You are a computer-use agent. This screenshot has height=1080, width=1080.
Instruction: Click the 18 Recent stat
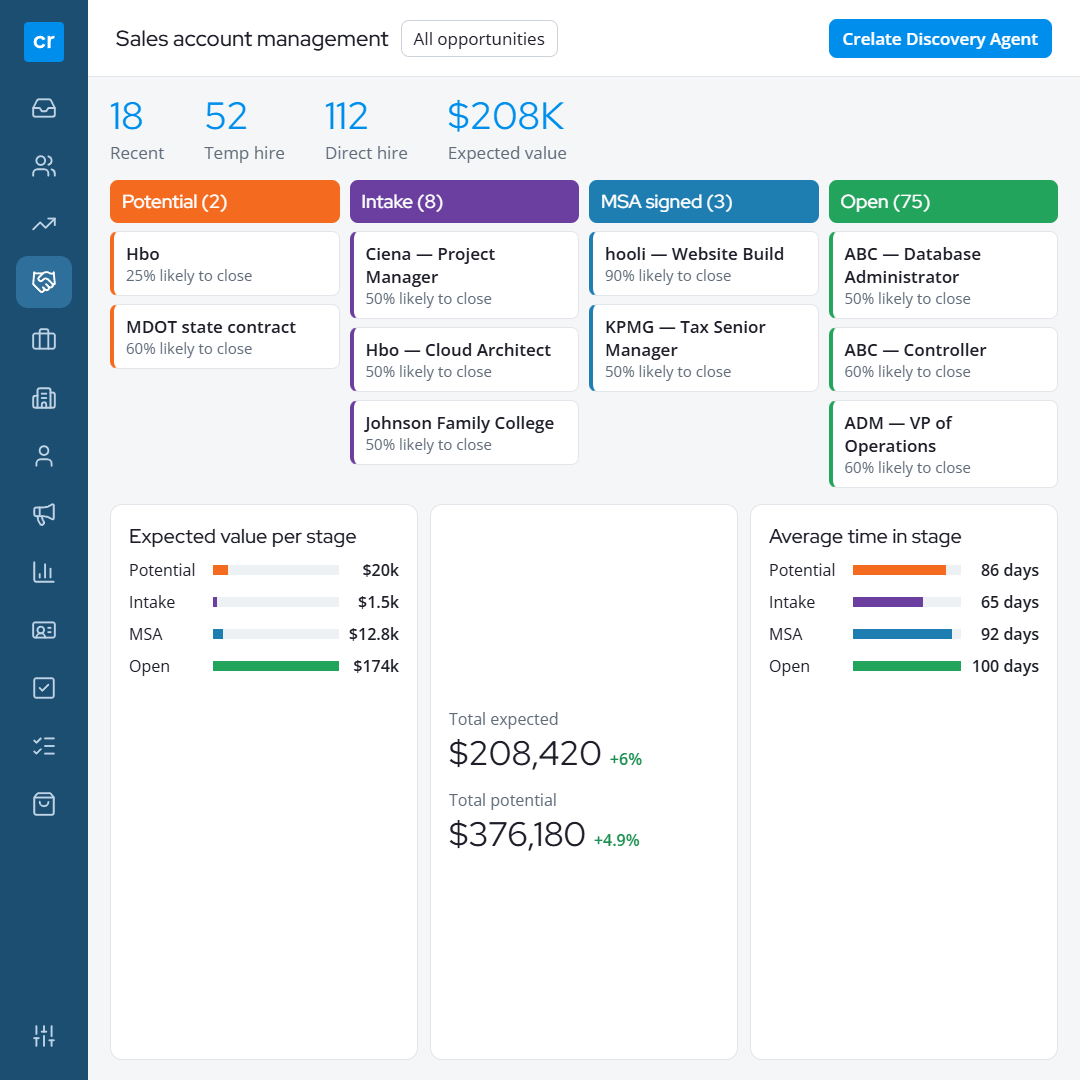pos(136,129)
